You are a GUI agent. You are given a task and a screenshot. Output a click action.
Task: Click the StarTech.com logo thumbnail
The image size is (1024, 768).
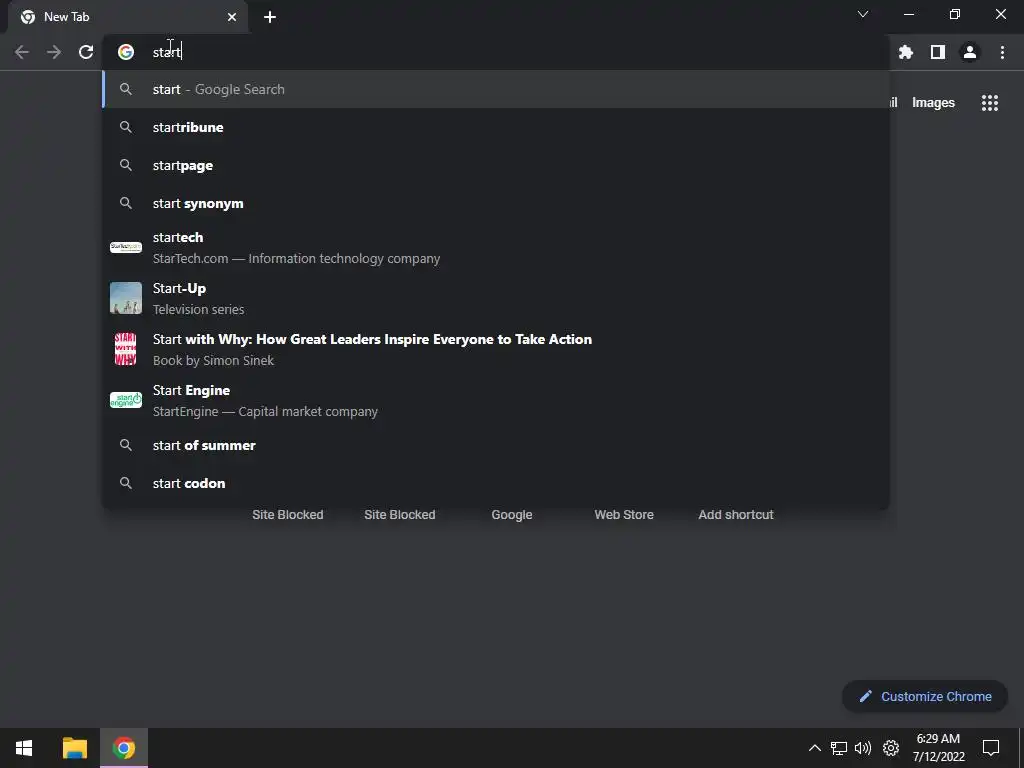tap(126, 248)
